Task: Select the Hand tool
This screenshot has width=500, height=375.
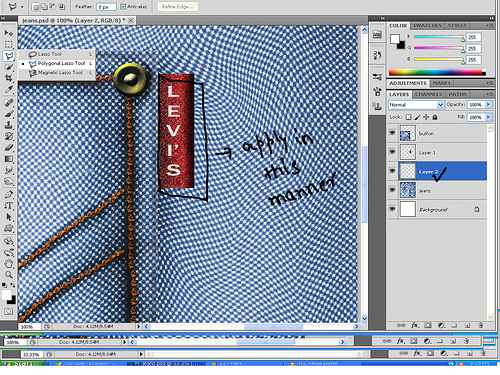Action: [9, 264]
